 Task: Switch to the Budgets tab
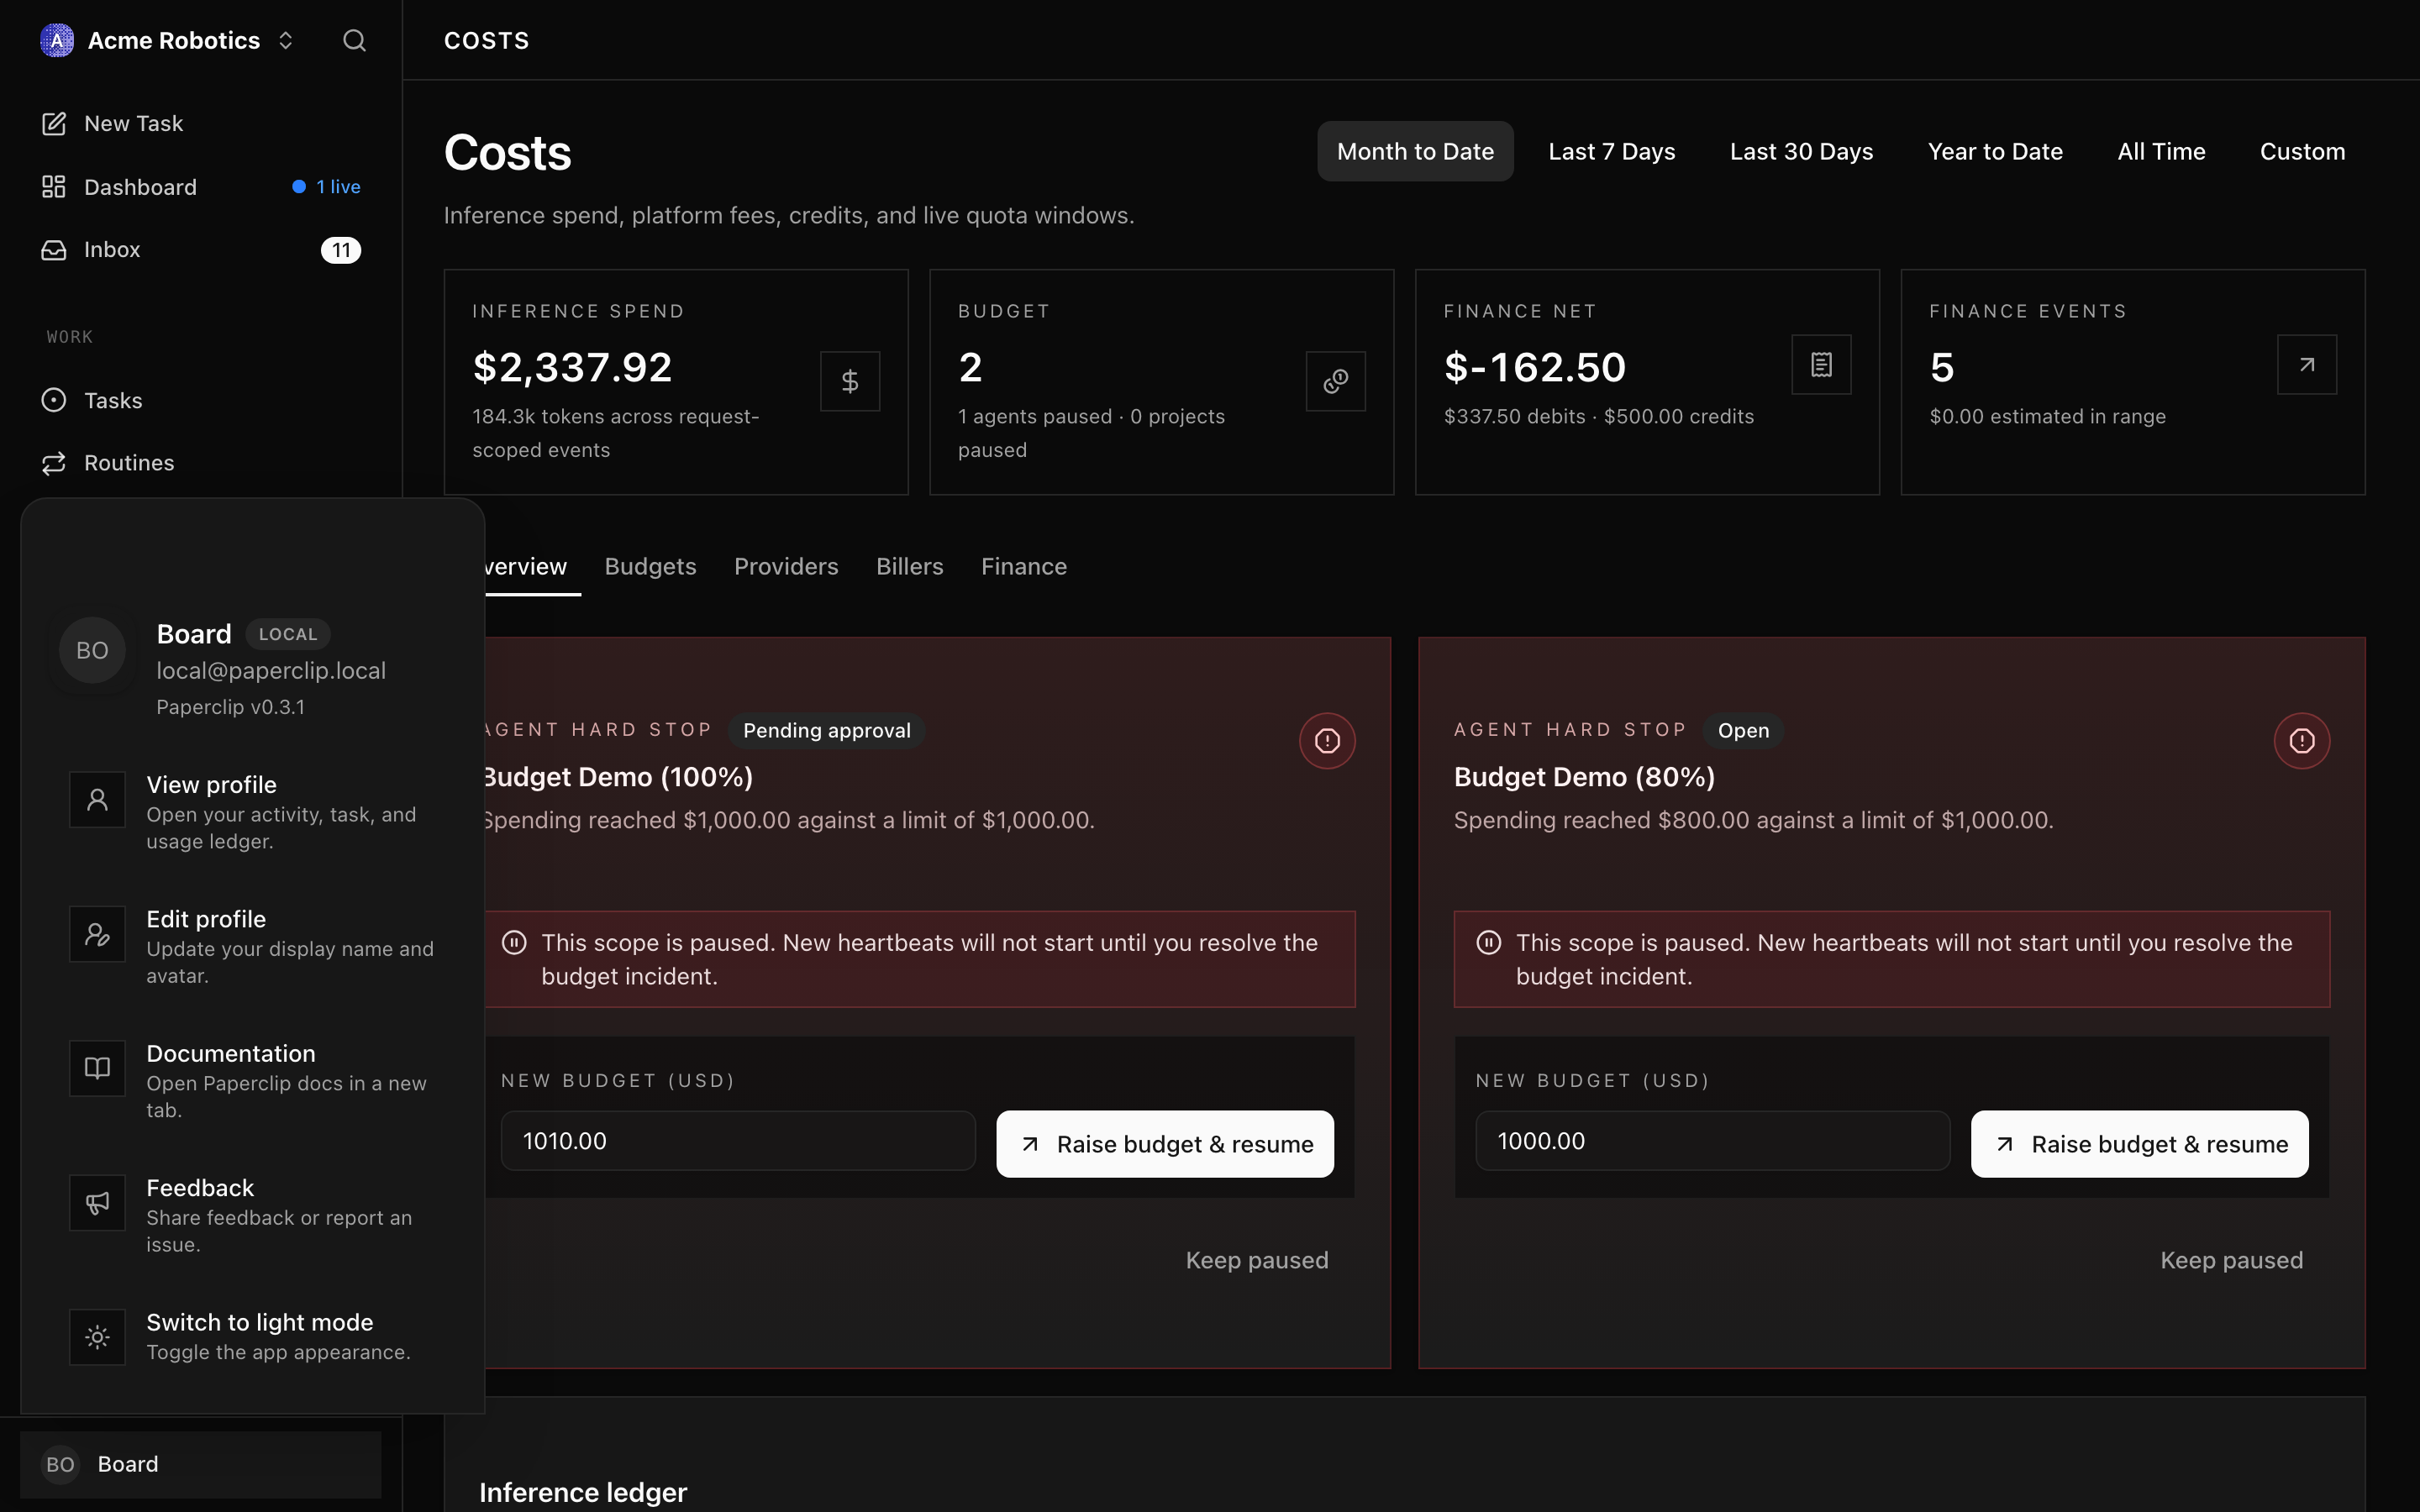coord(650,567)
